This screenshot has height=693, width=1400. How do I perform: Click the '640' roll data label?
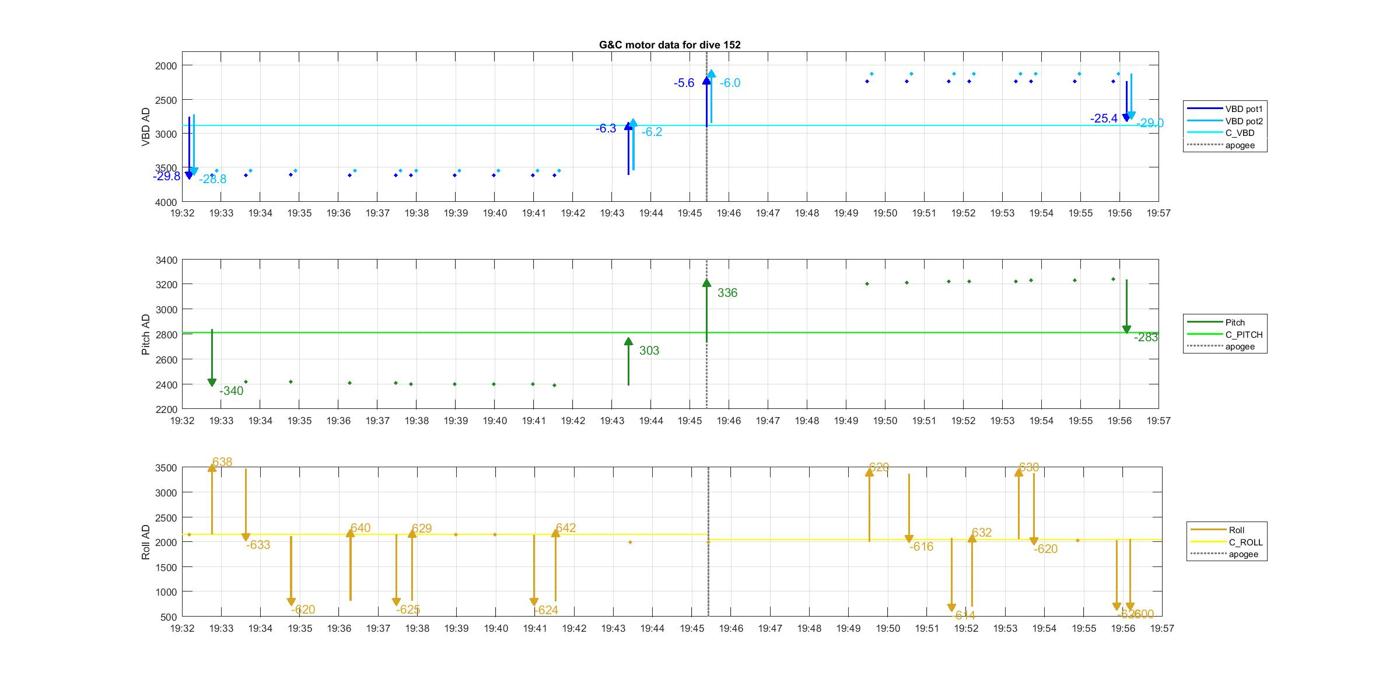point(360,528)
